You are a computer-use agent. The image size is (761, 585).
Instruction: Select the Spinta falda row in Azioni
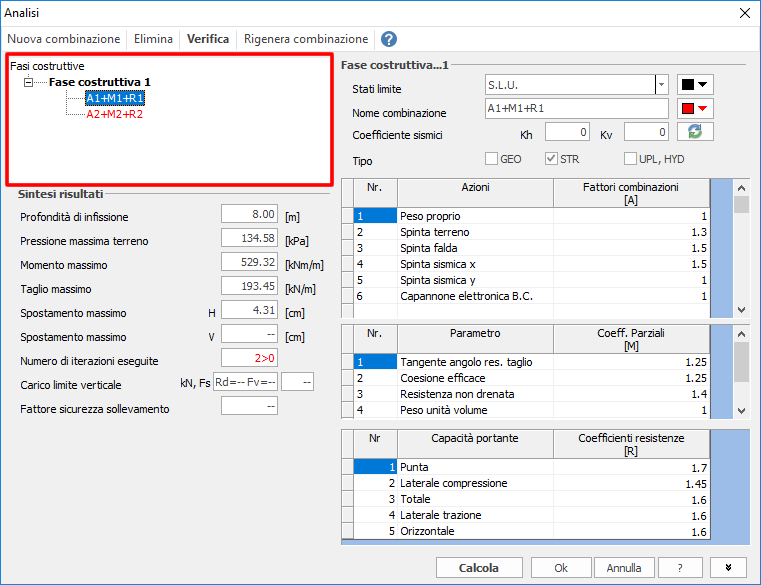(x=475, y=248)
